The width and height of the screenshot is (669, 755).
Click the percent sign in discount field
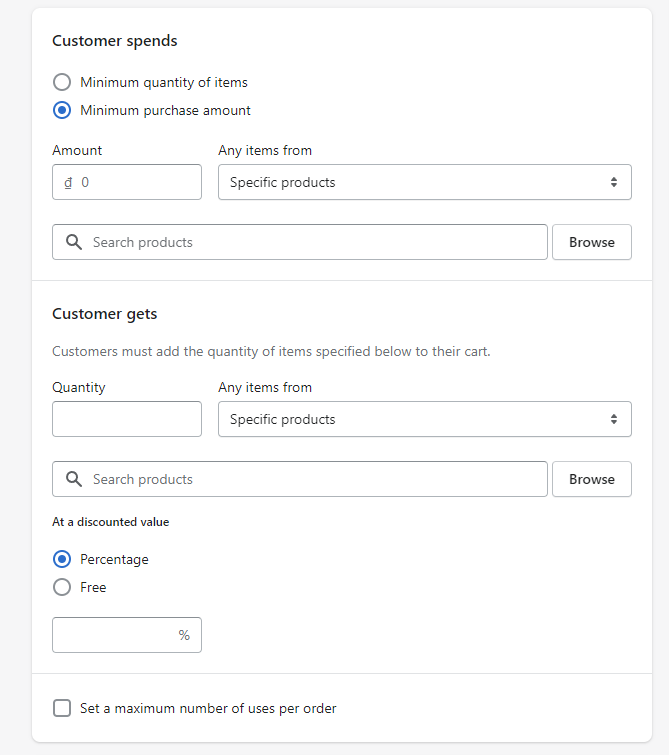184,635
